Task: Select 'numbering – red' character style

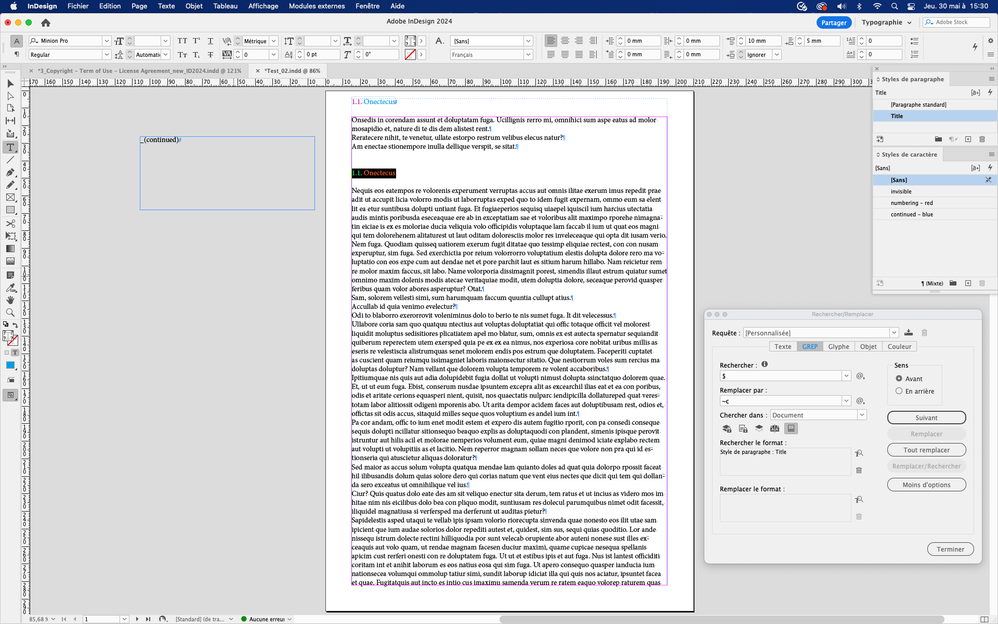Action: point(914,203)
